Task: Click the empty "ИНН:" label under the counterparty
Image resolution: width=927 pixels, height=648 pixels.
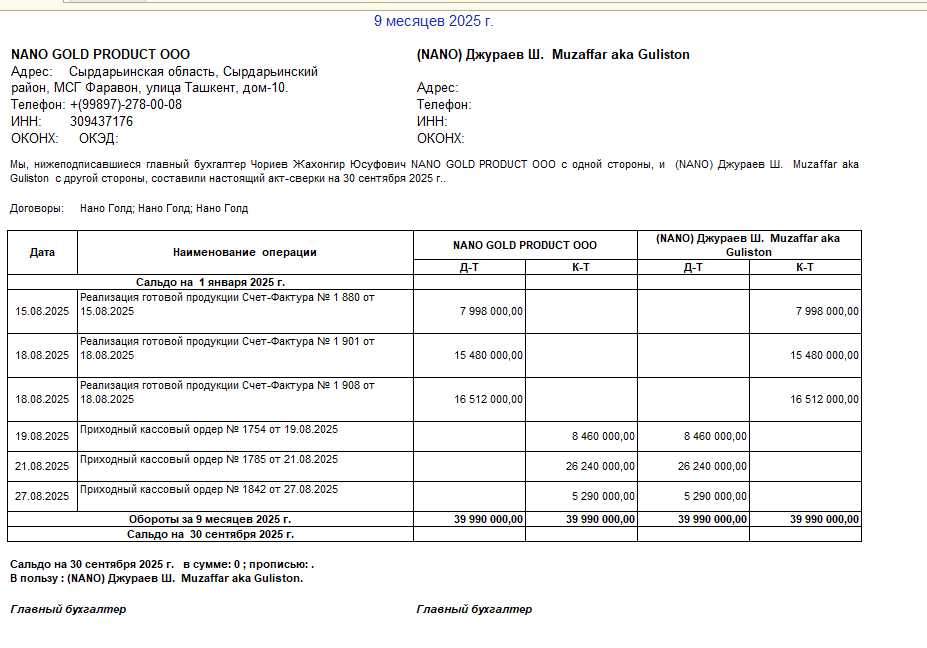Action: coord(432,122)
